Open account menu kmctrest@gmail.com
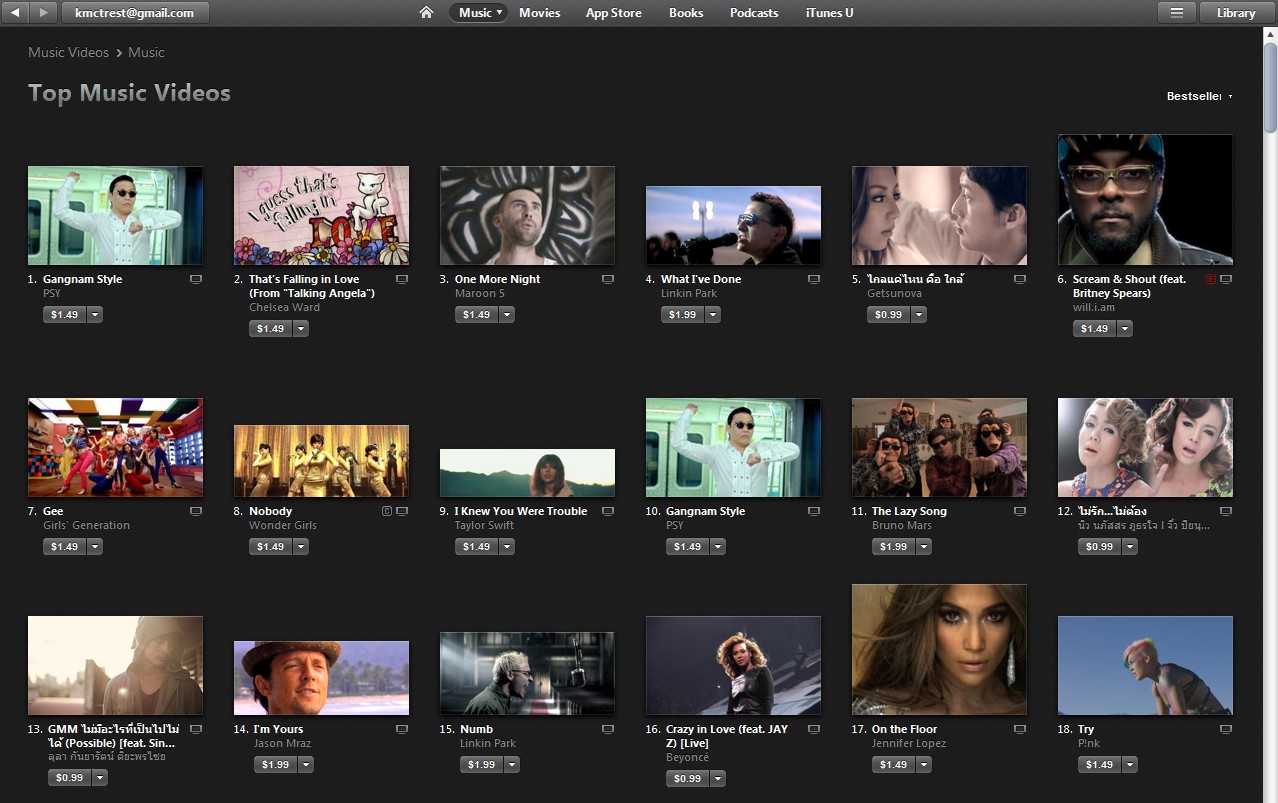The height and width of the screenshot is (803, 1278). 135,13
